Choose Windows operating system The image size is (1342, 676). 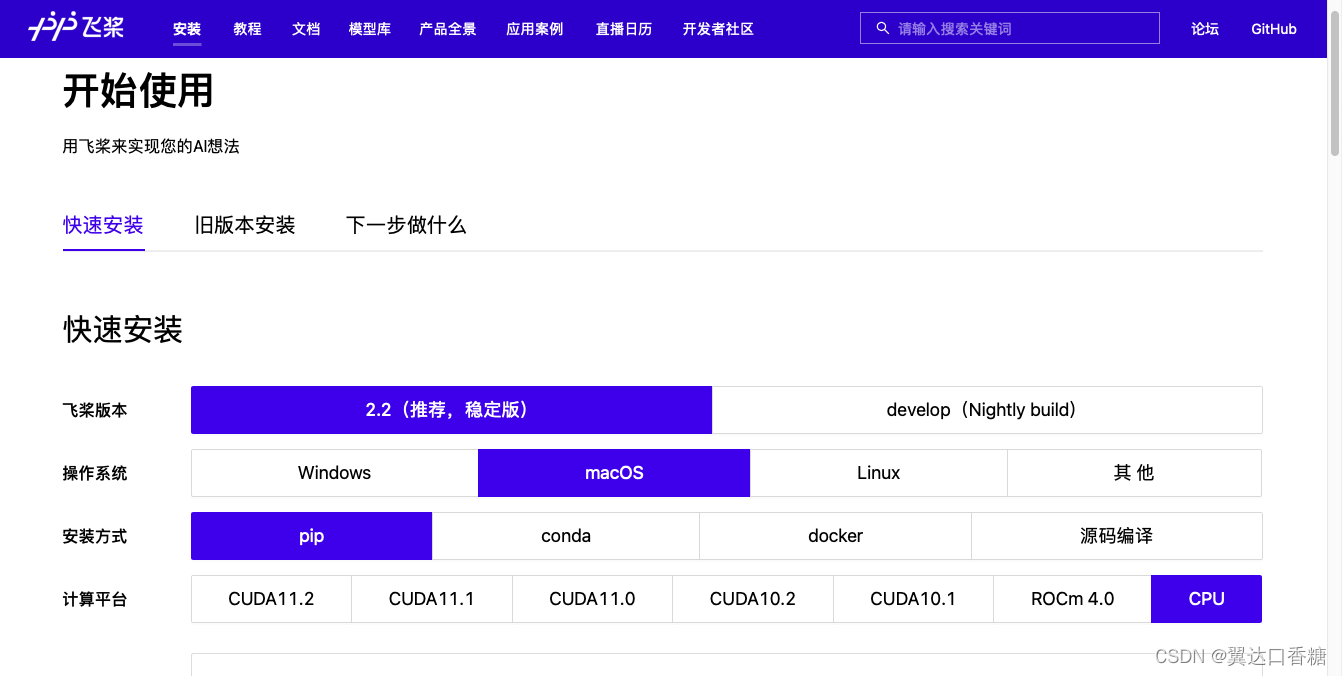[x=334, y=473]
